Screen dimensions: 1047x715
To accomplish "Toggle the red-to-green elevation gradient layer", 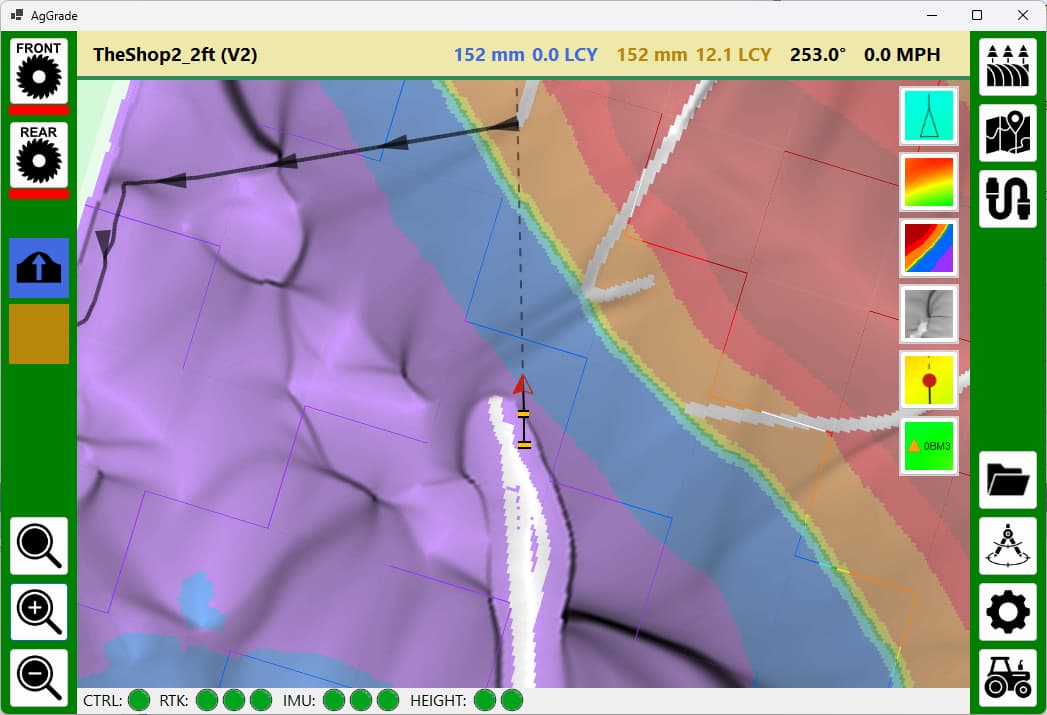I will tap(929, 182).
